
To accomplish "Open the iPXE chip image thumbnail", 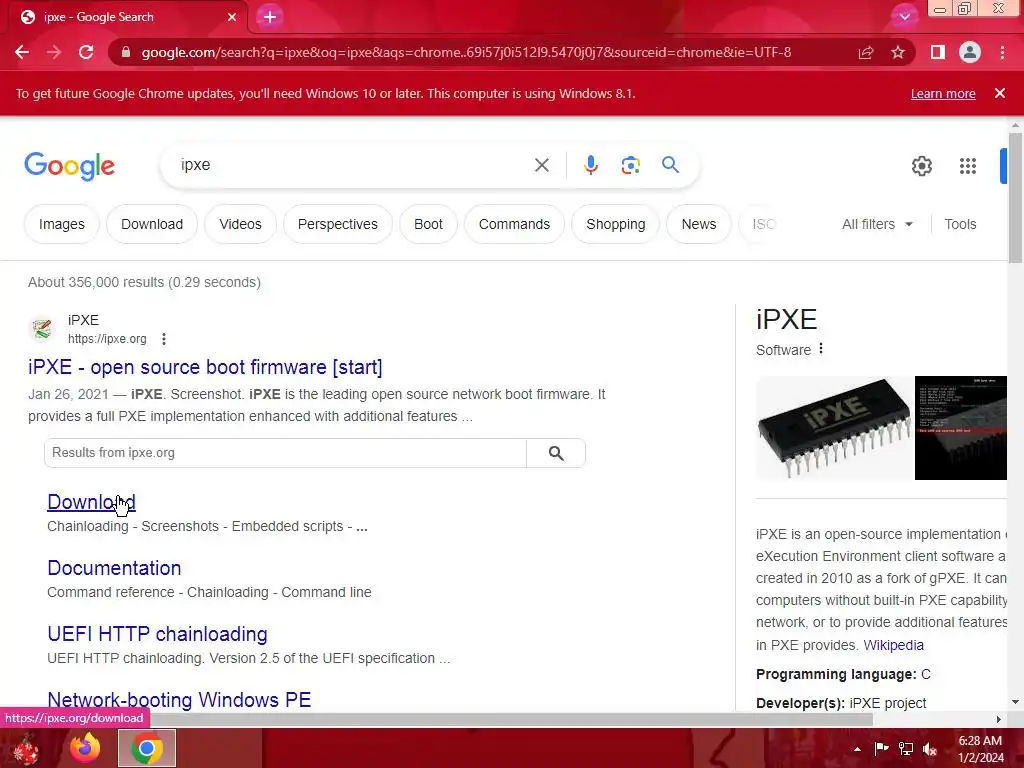I will pyautogui.click(x=834, y=428).
